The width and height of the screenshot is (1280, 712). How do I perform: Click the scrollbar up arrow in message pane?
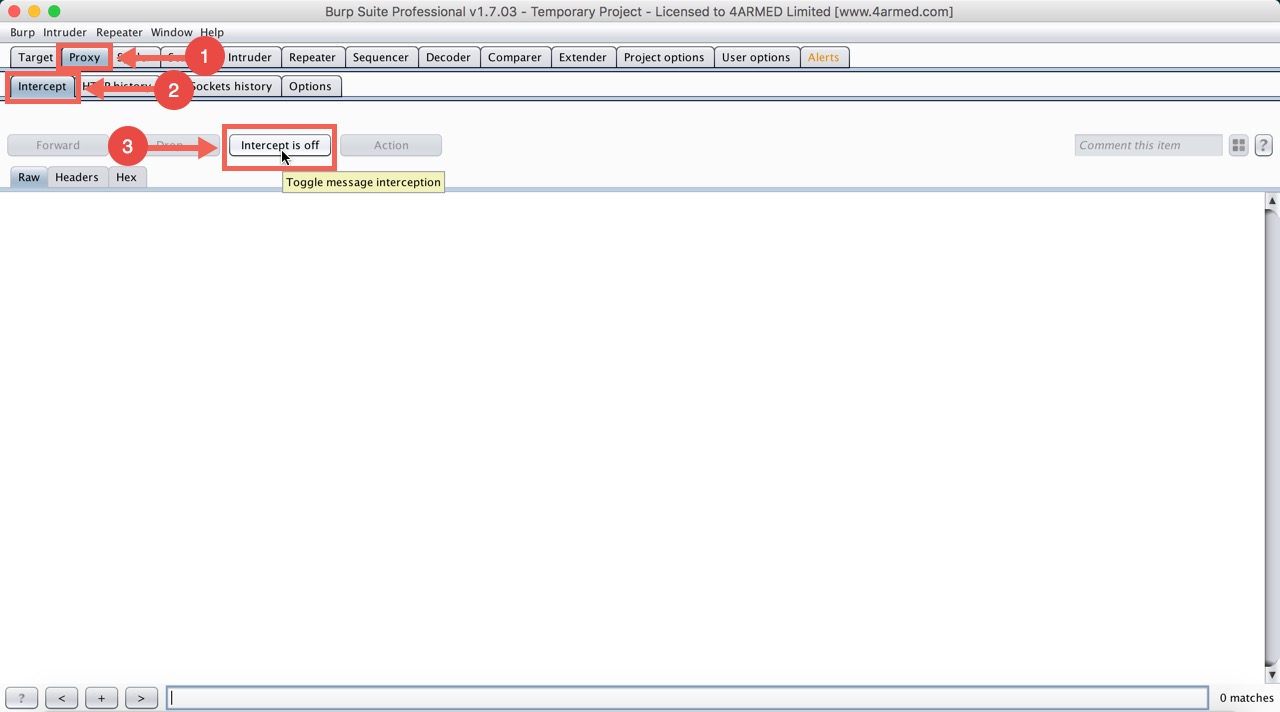pyautogui.click(x=1272, y=201)
